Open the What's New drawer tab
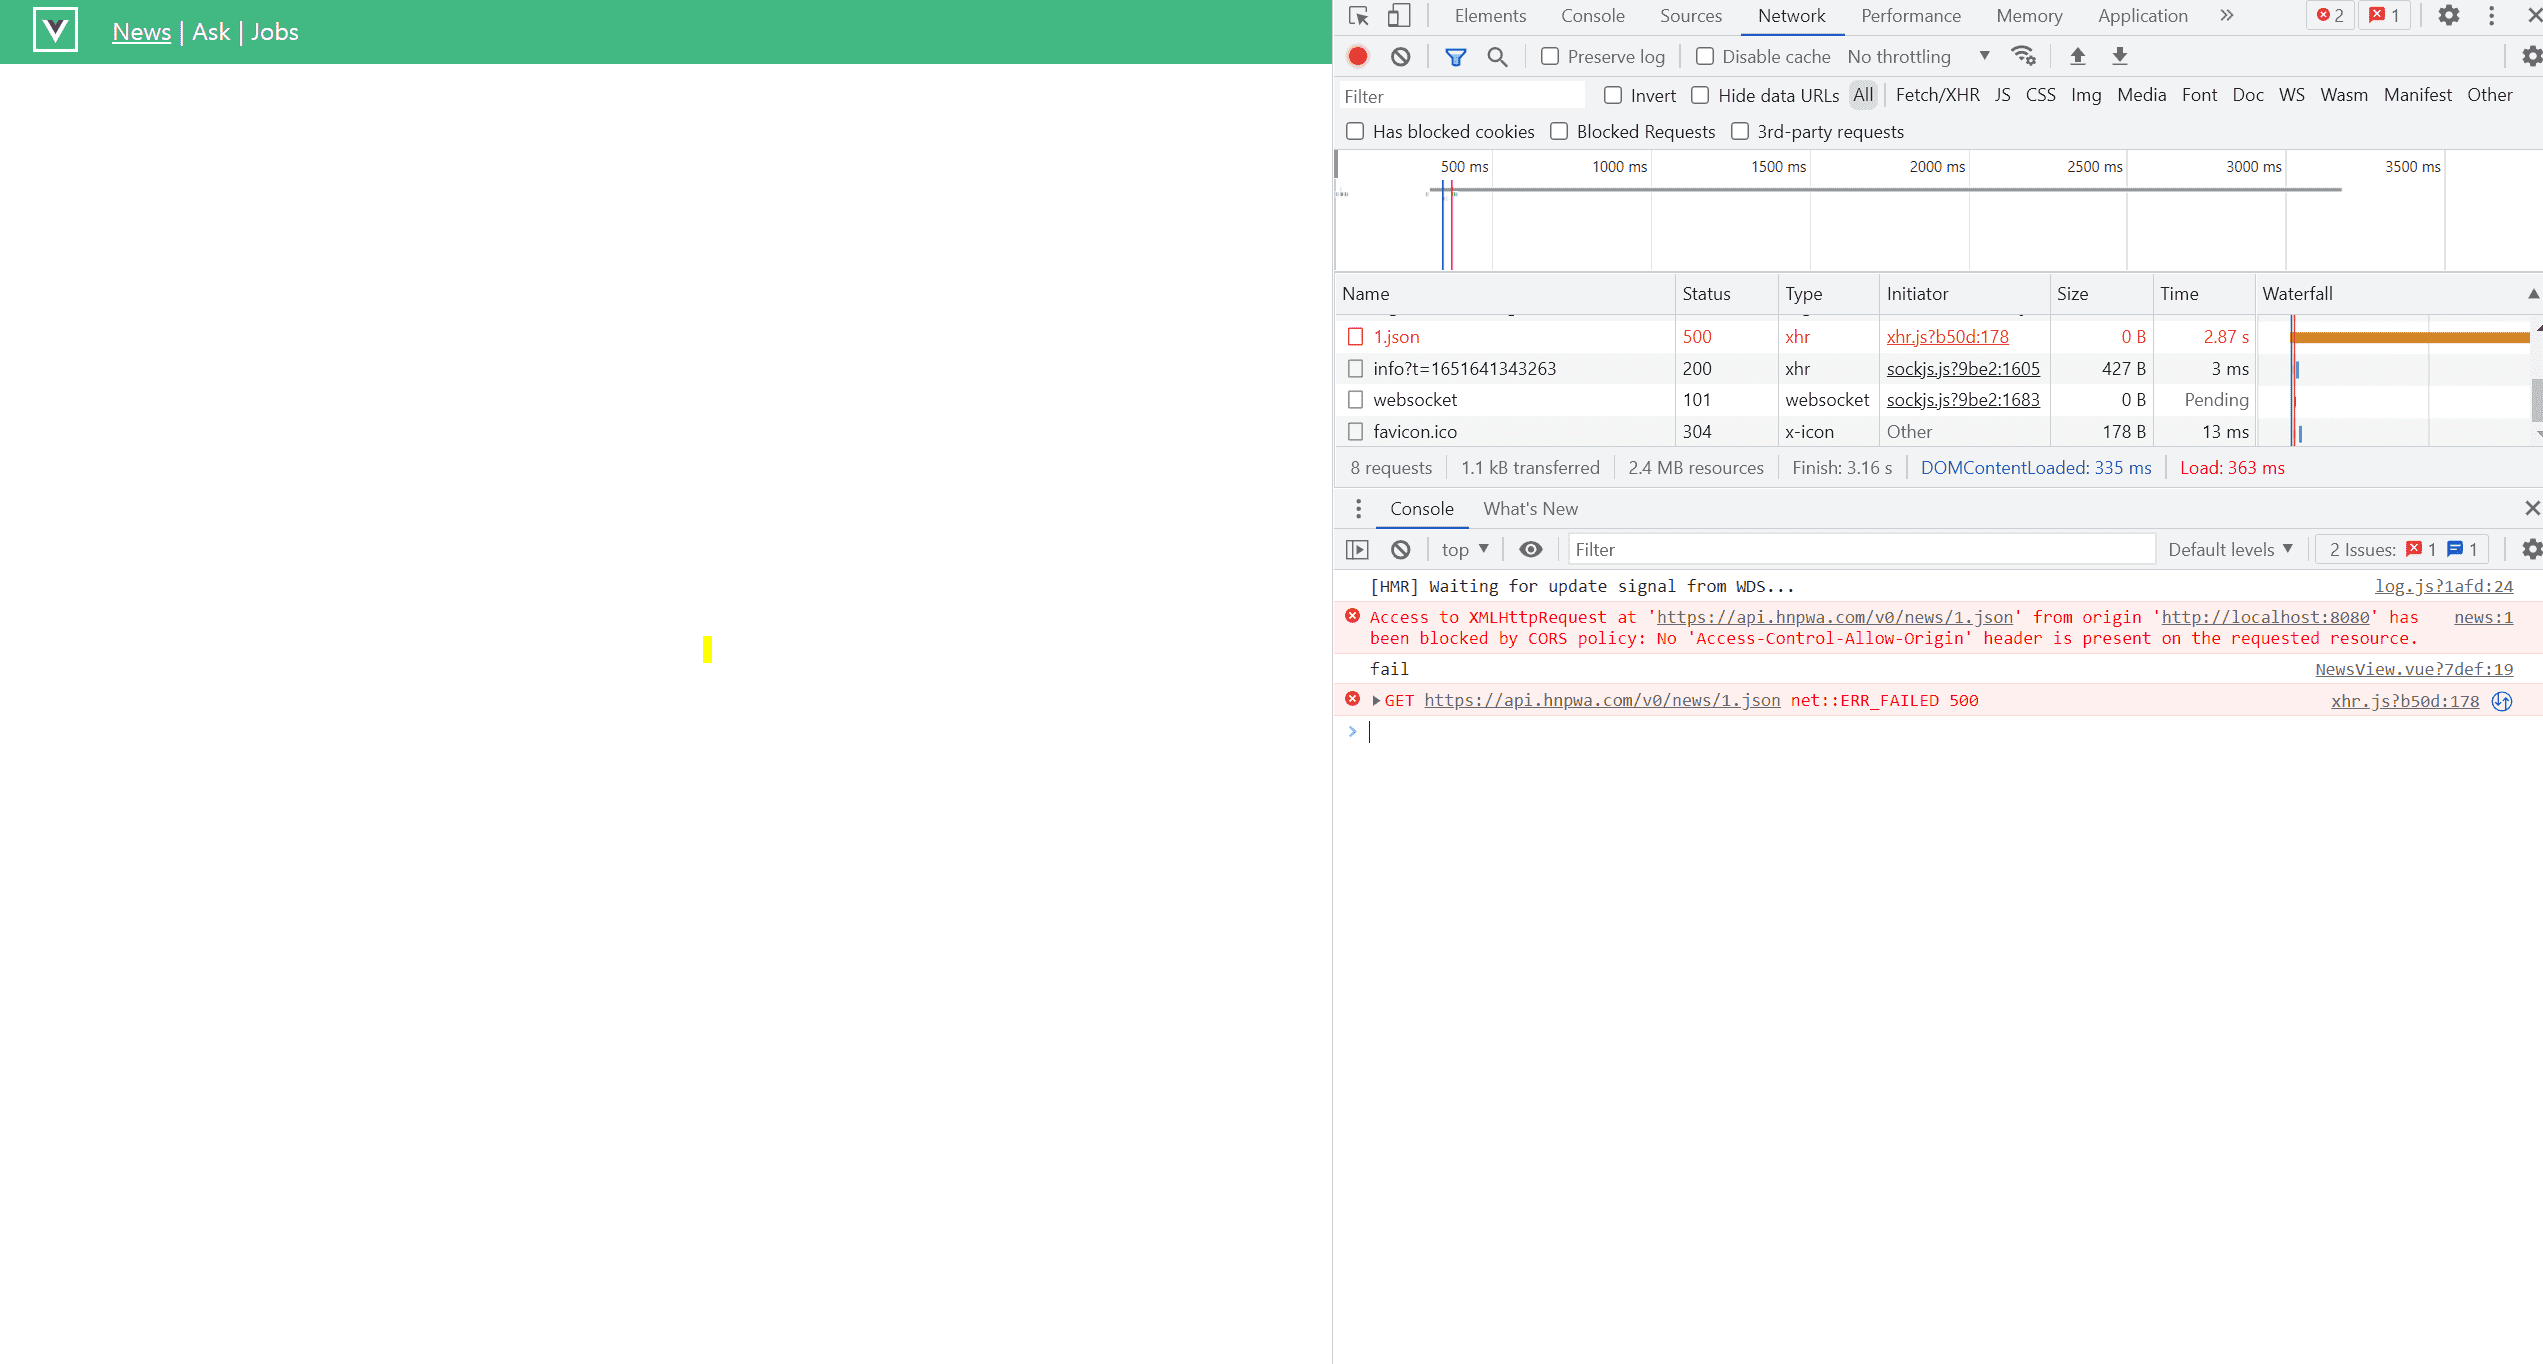 pyautogui.click(x=1530, y=509)
